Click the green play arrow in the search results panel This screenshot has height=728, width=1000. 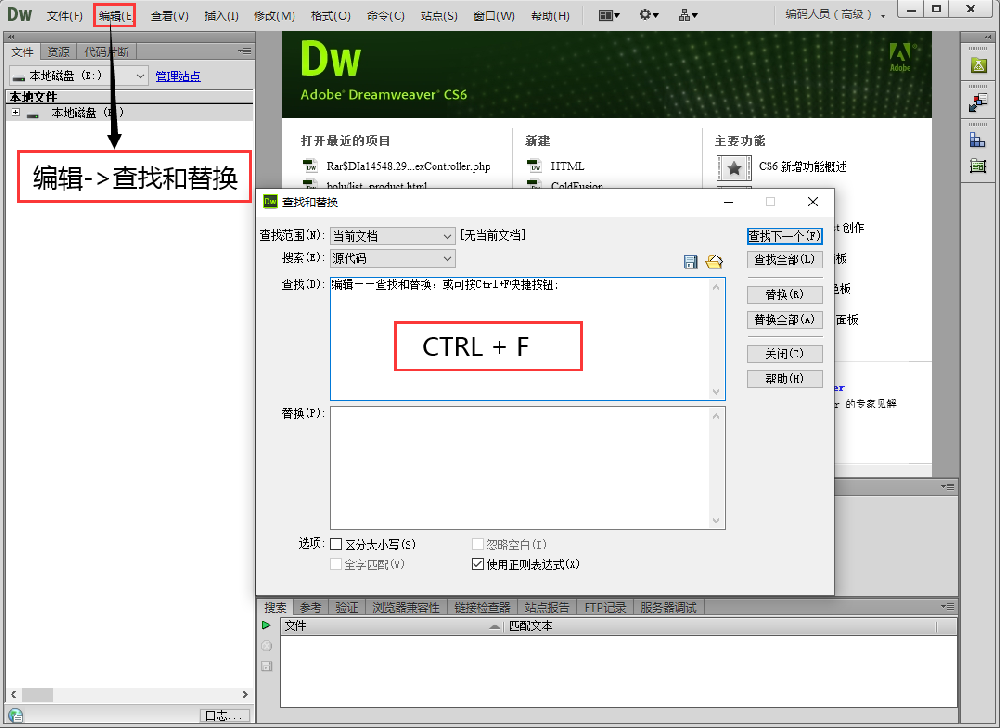coord(266,625)
